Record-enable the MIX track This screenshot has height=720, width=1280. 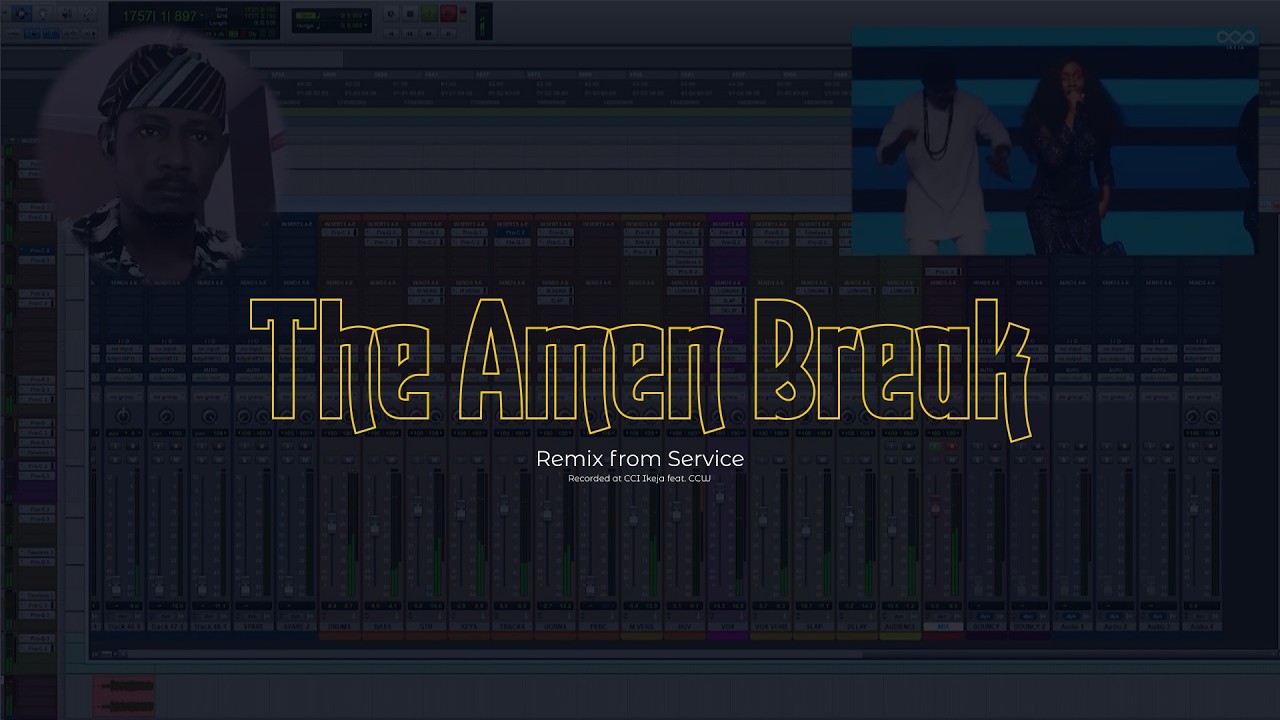951,446
